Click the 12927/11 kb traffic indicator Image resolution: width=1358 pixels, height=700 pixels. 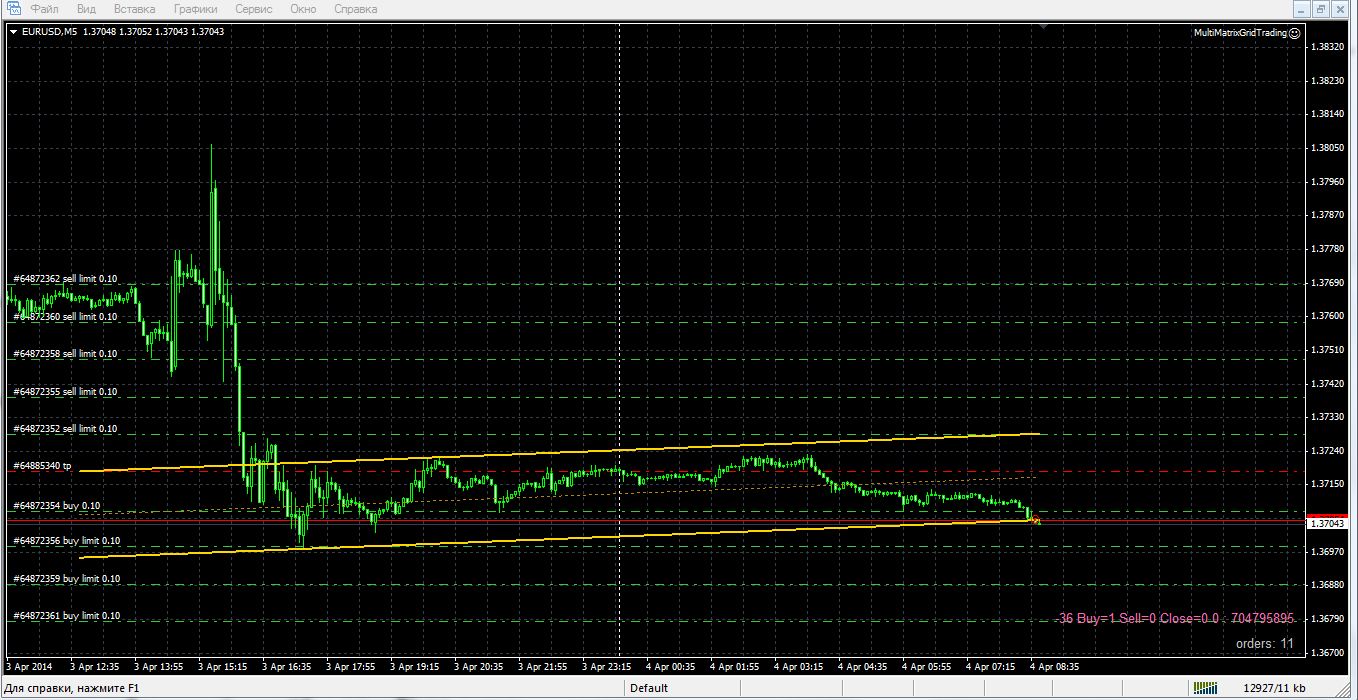point(1273,688)
